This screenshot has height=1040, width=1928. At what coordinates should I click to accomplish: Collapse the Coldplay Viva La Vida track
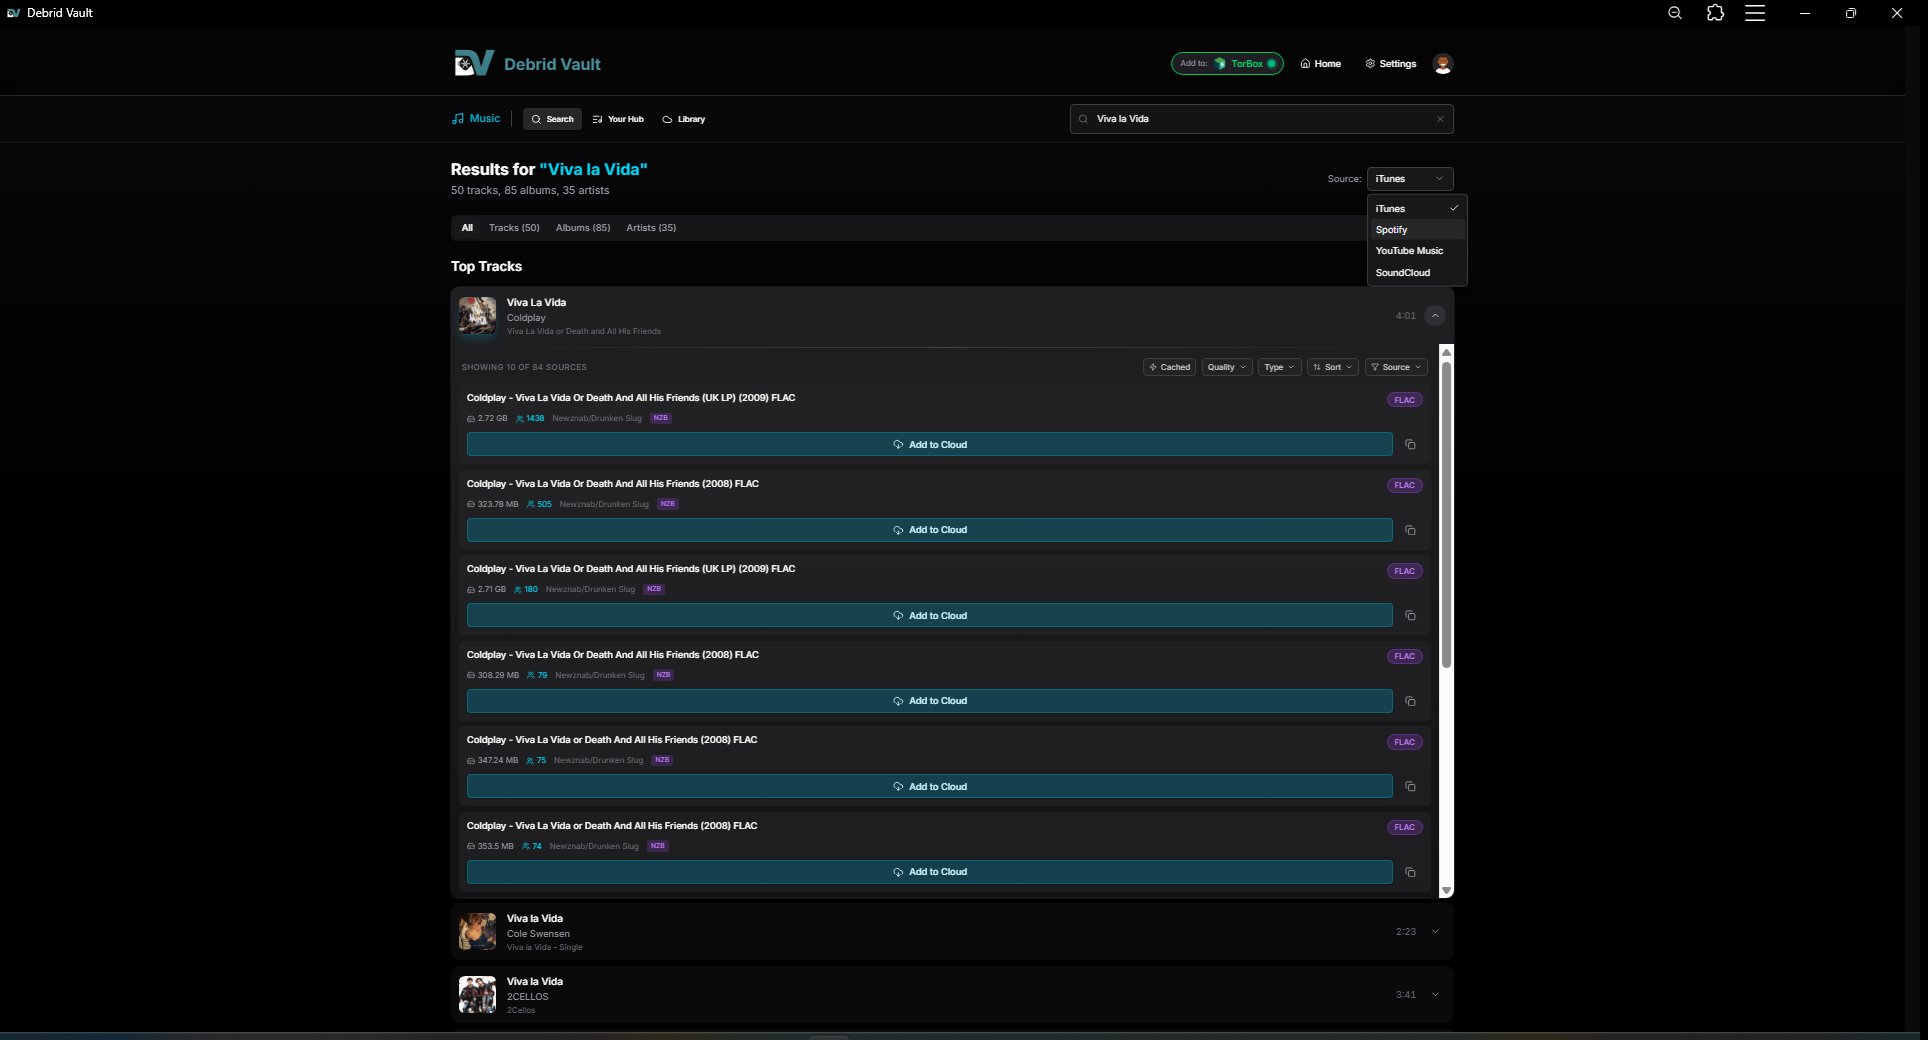(x=1435, y=316)
